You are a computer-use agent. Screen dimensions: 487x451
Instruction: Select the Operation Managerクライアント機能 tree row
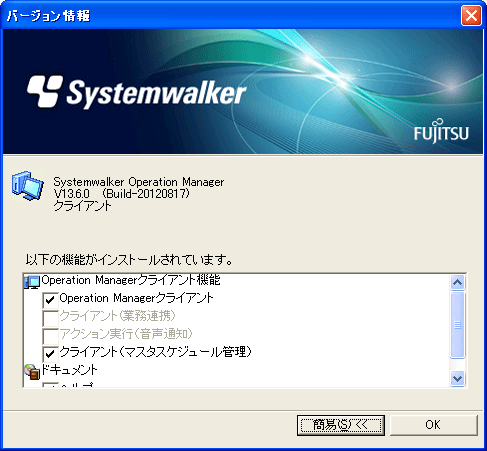(x=122, y=281)
